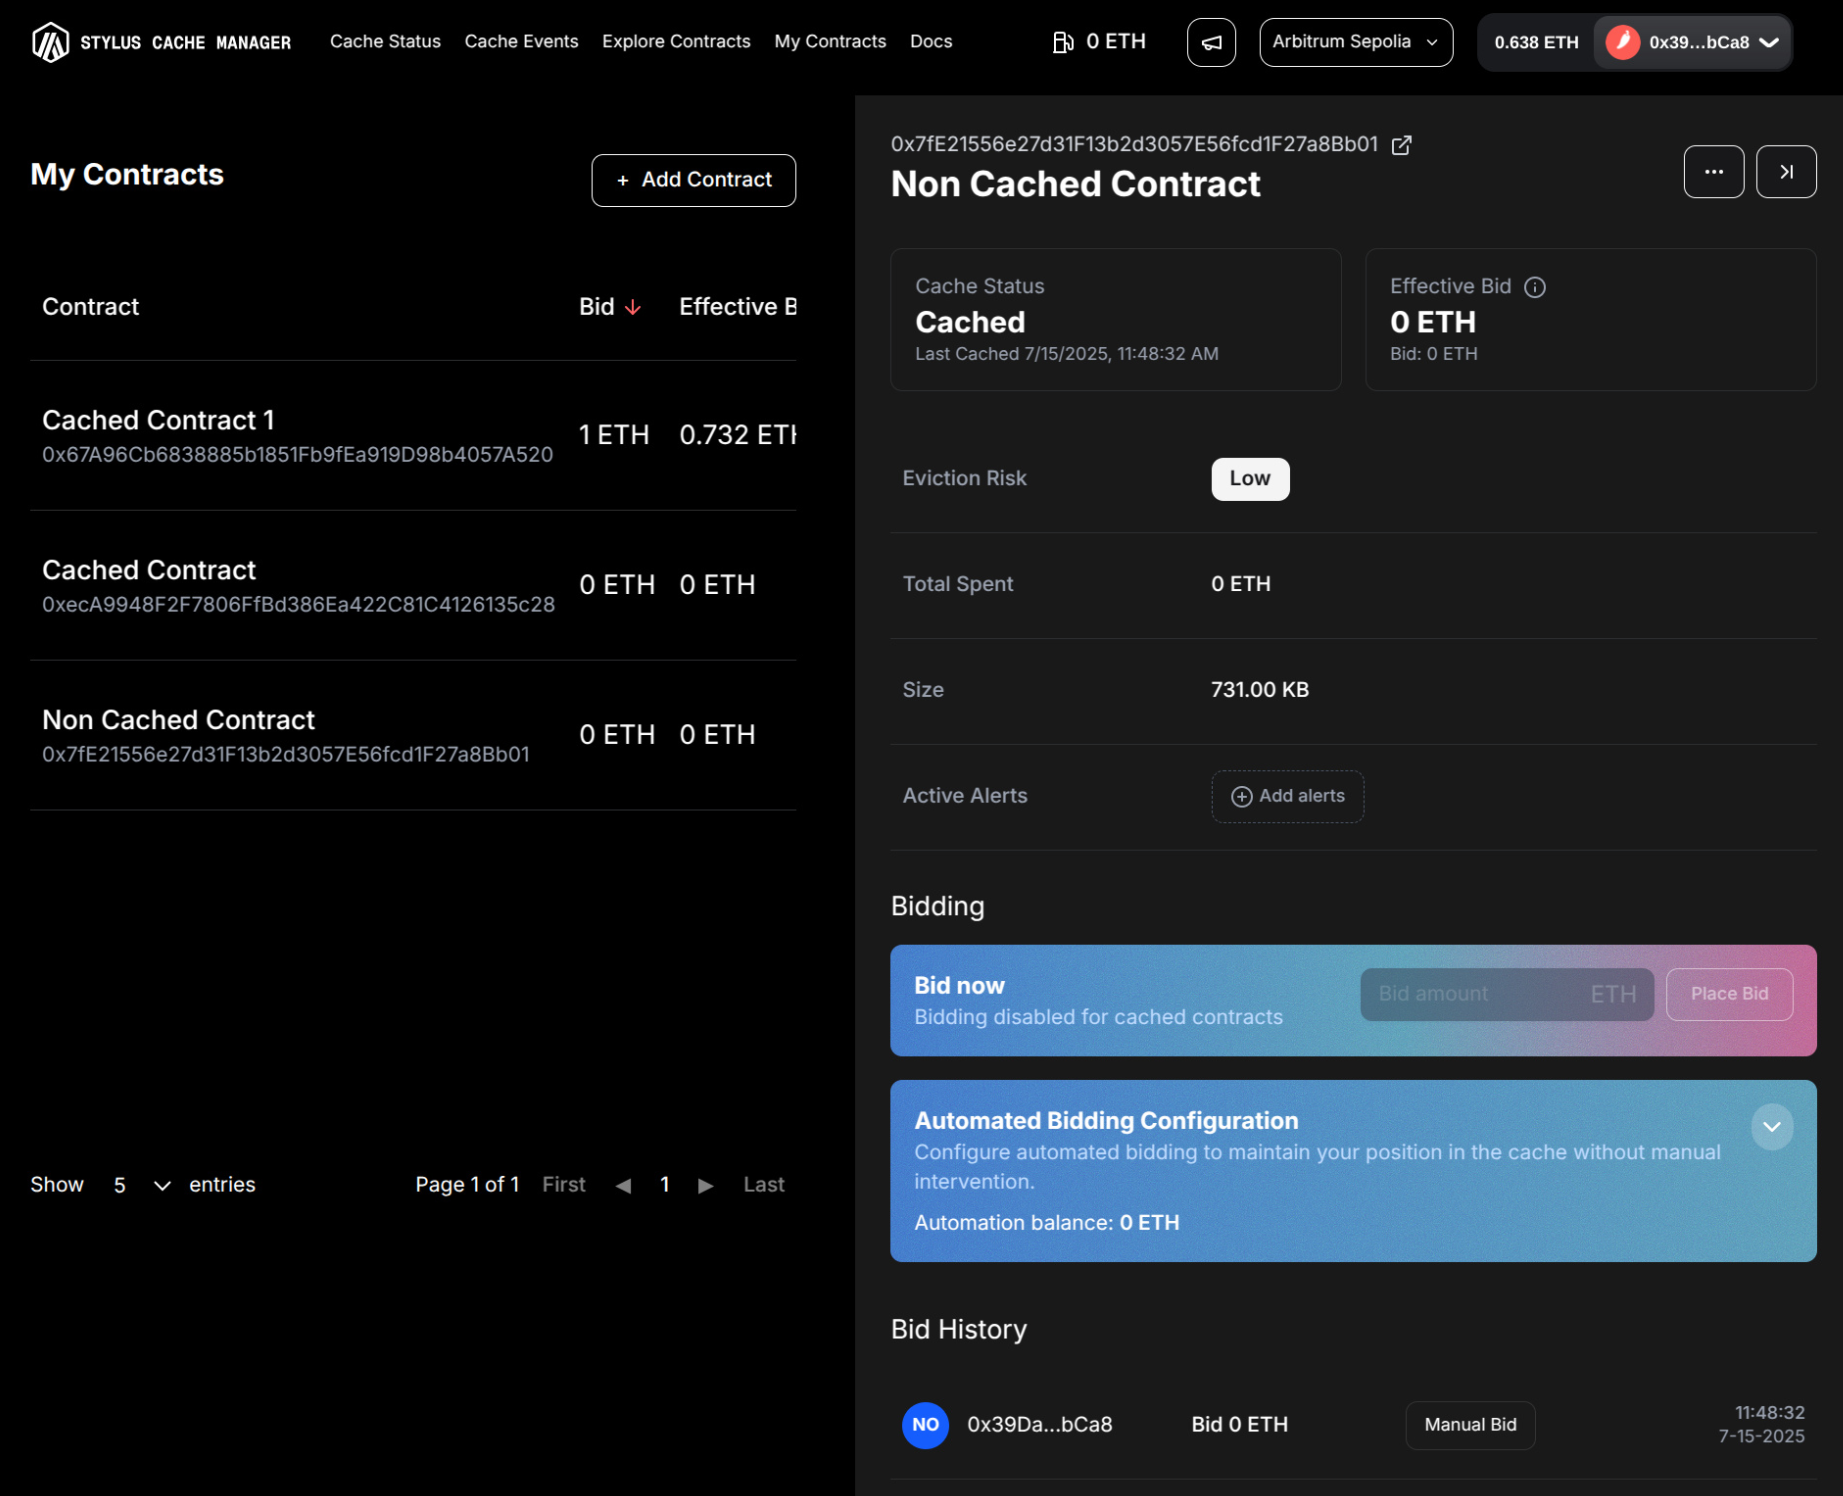This screenshot has height=1496, width=1843.
Task: Click list address 0x7fE21556e27d31F13b2d3057E56fcd1F27a8Bb01
Action: click(286, 755)
